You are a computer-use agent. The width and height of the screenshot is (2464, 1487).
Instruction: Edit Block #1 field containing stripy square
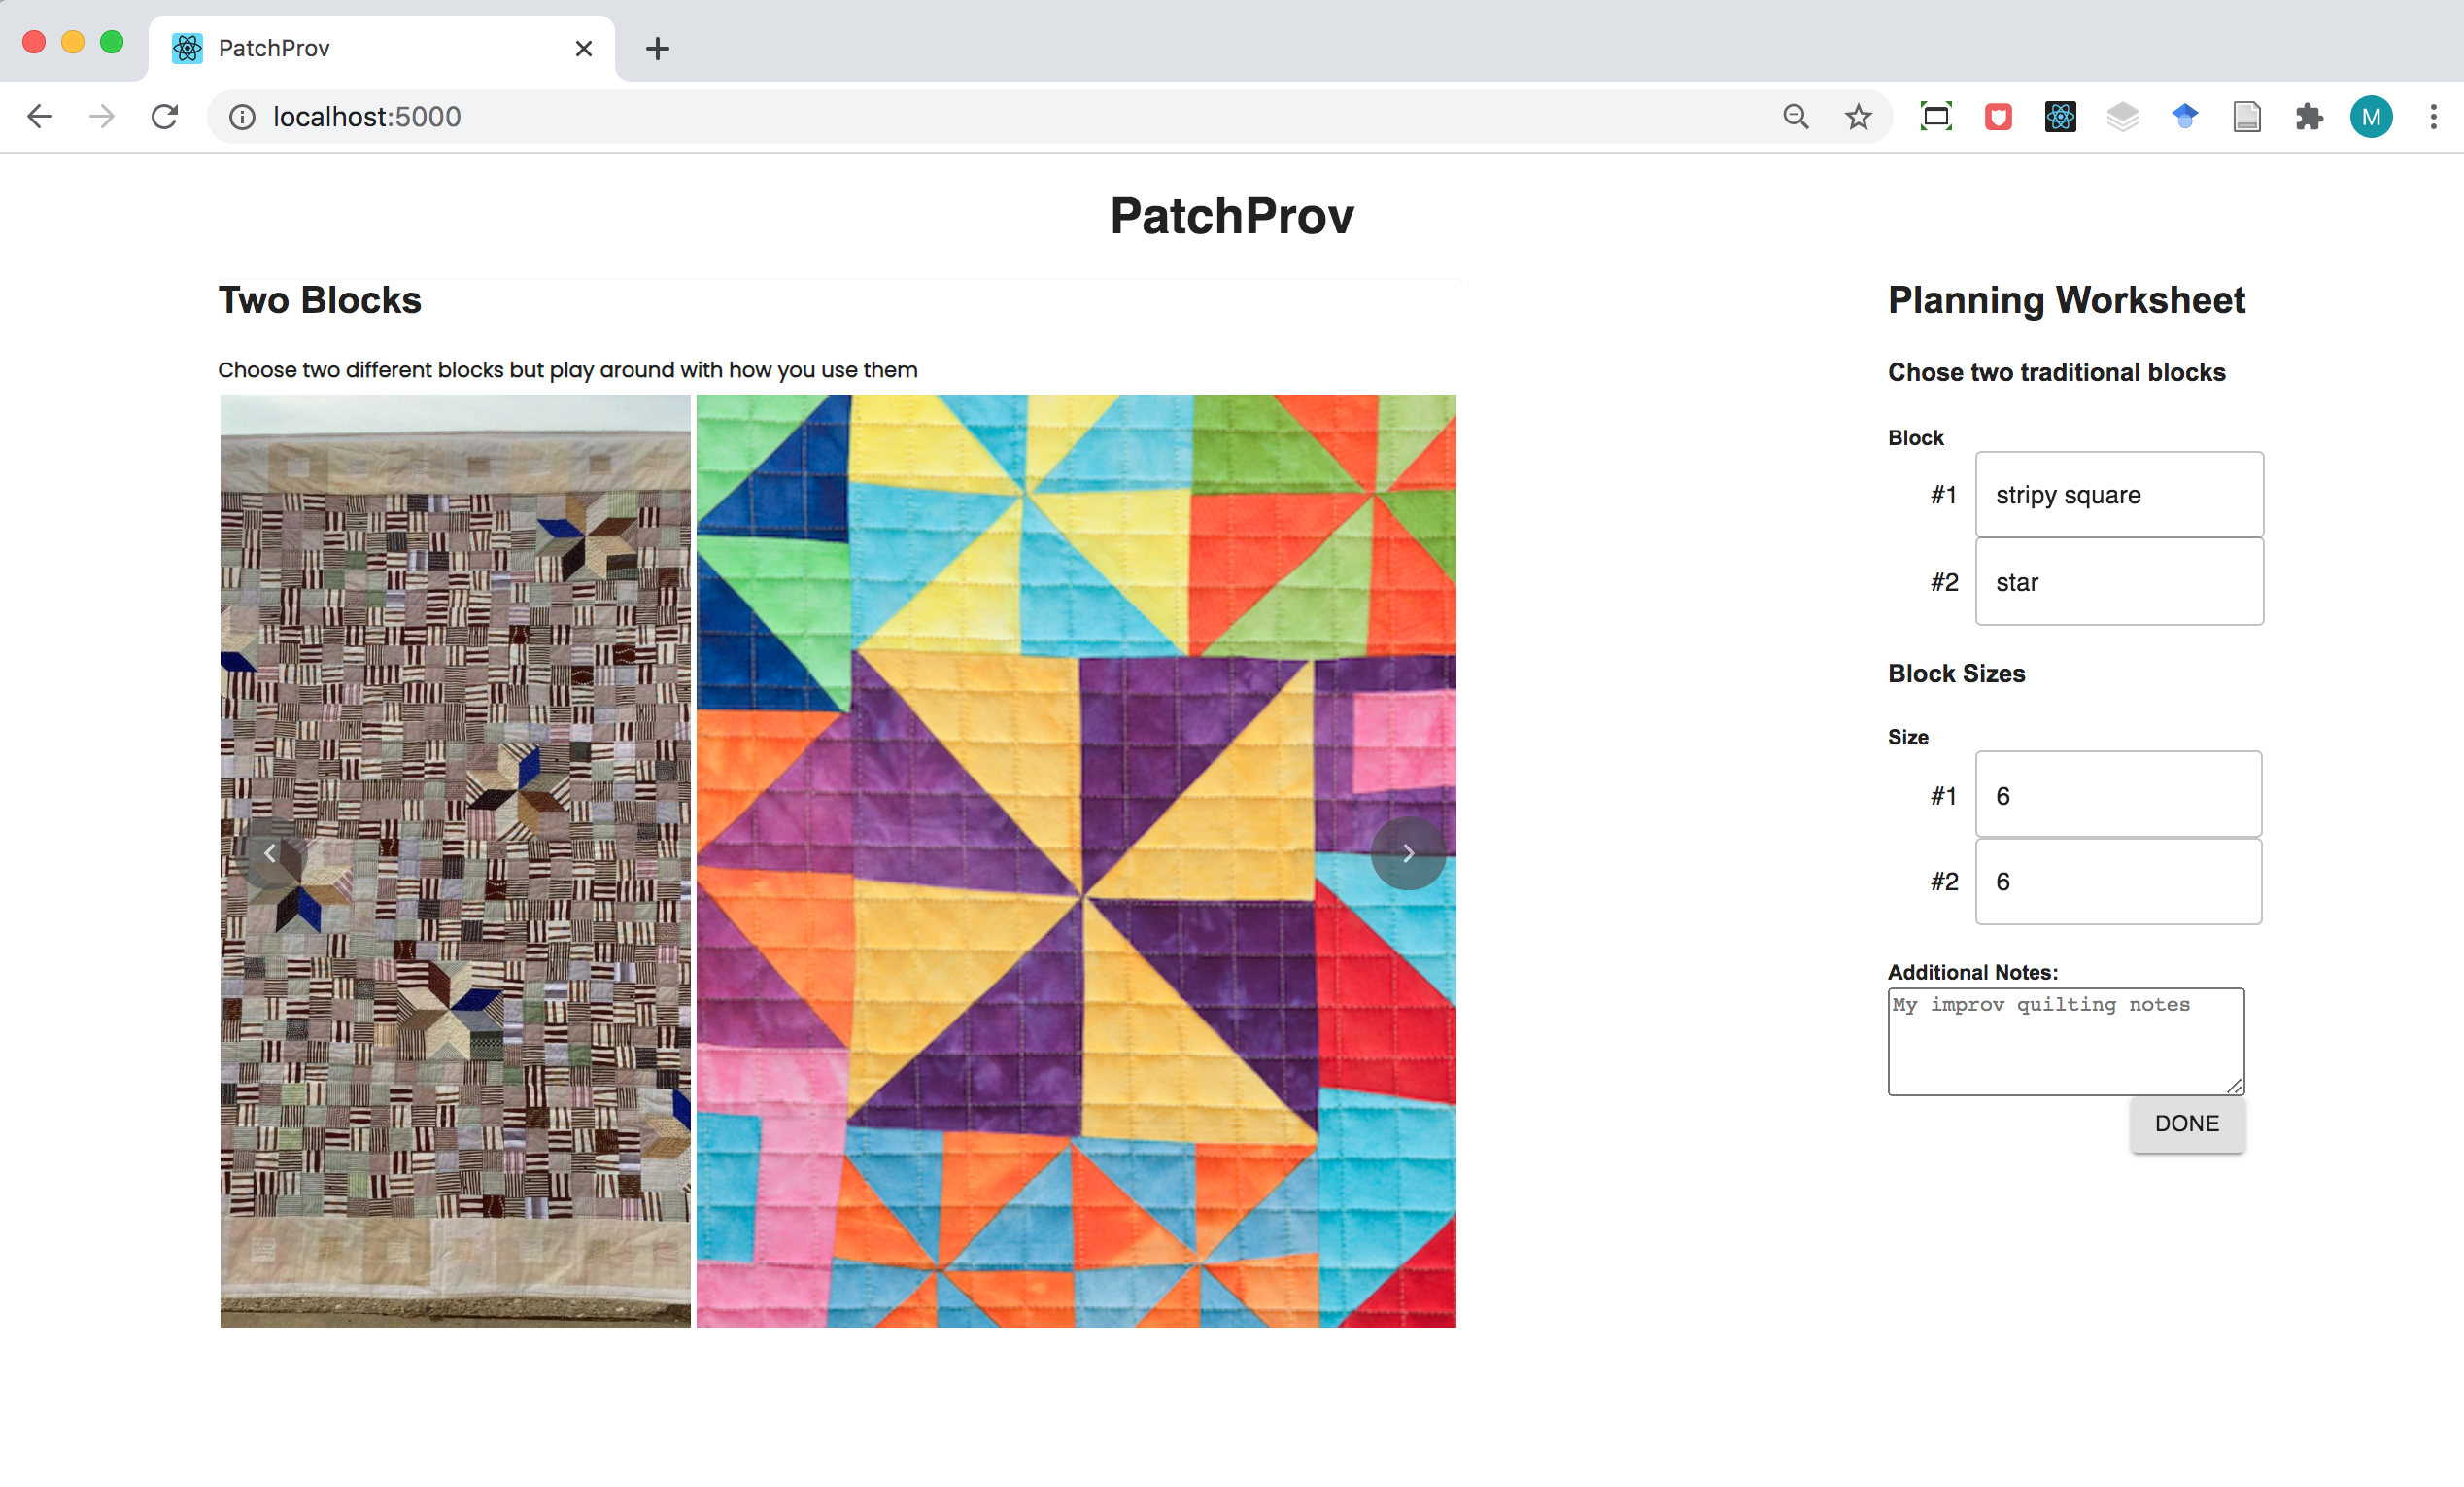click(2119, 494)
